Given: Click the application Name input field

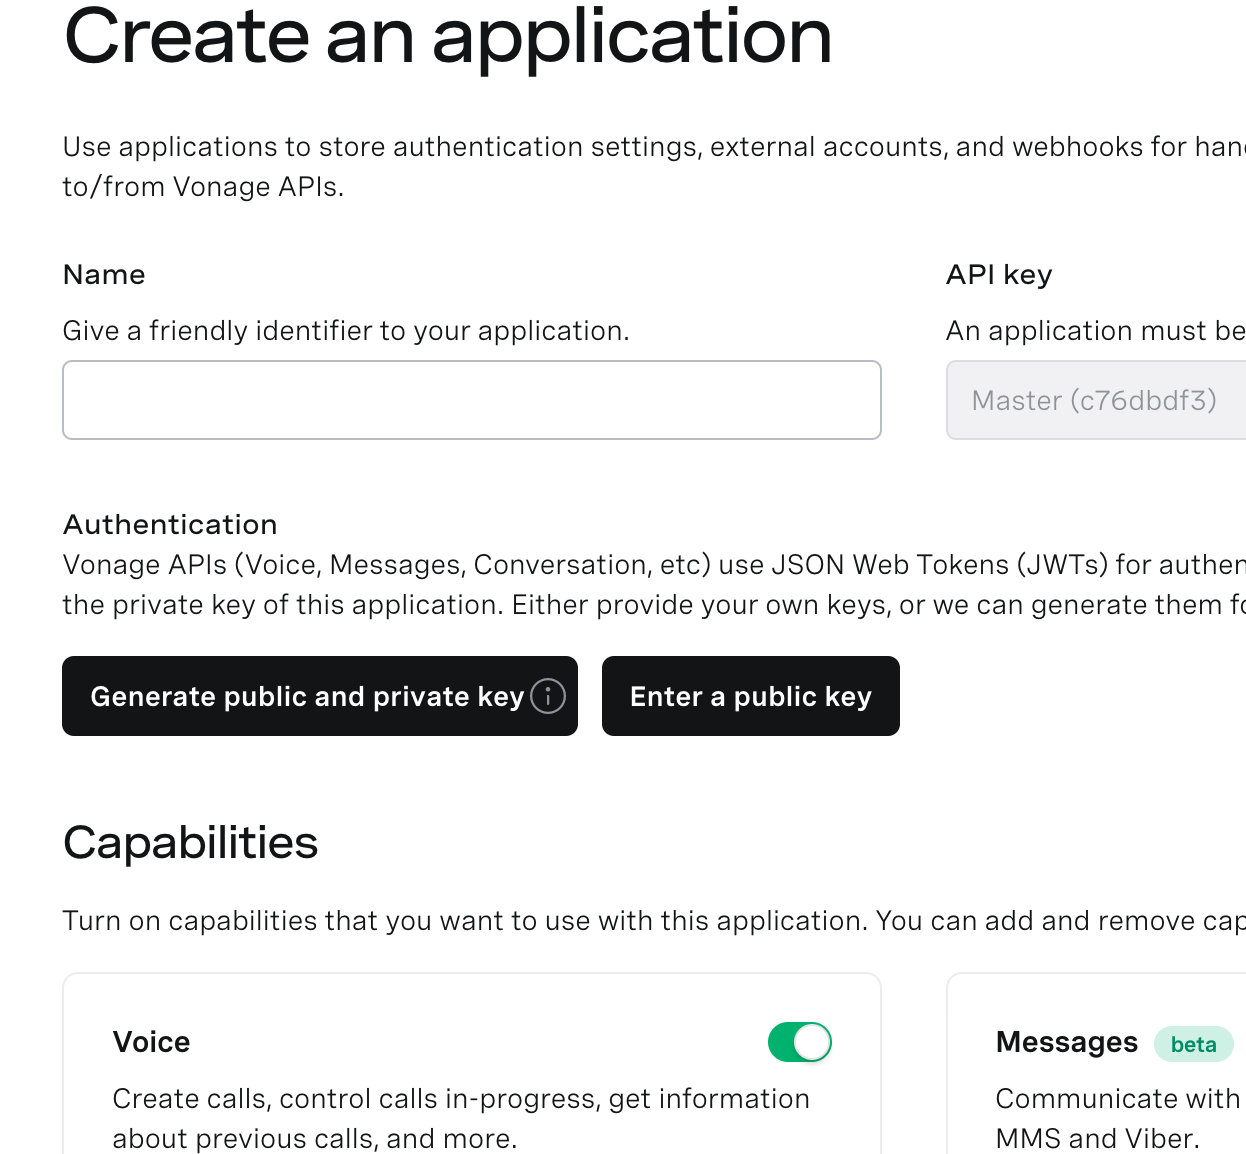Looking at the screenshot, I should coord(472,400).
